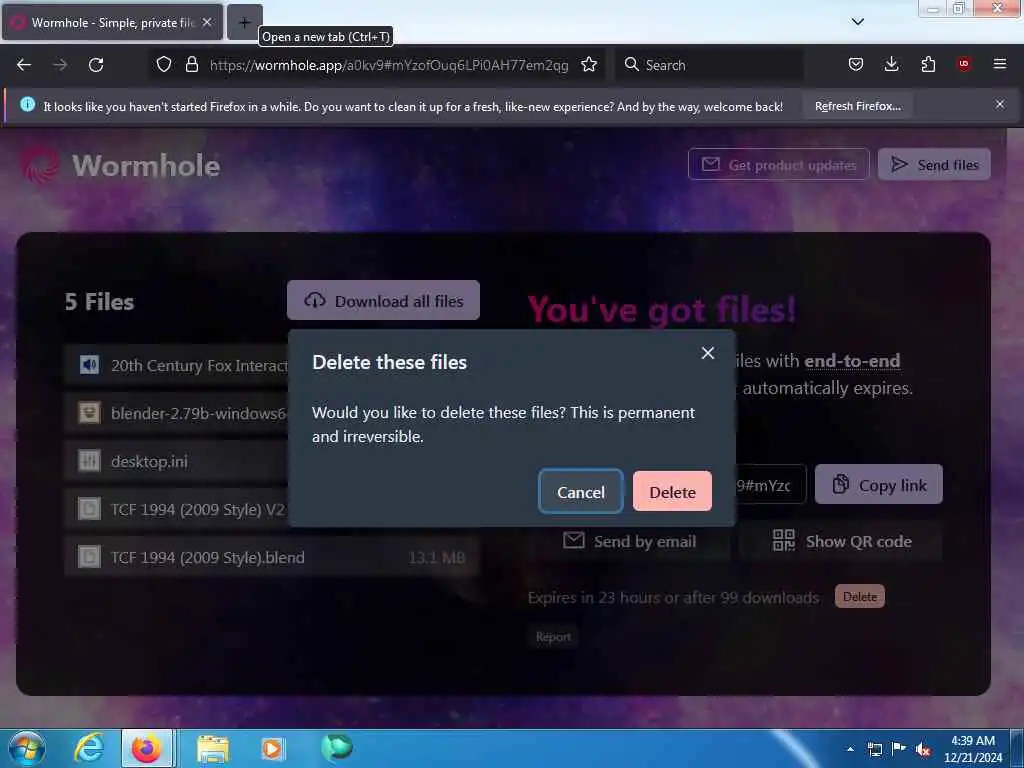Select TCF 1994 (2009 Style).blend file
Viewport: 1024px width, 768px height.
click(x=272, y=557)
